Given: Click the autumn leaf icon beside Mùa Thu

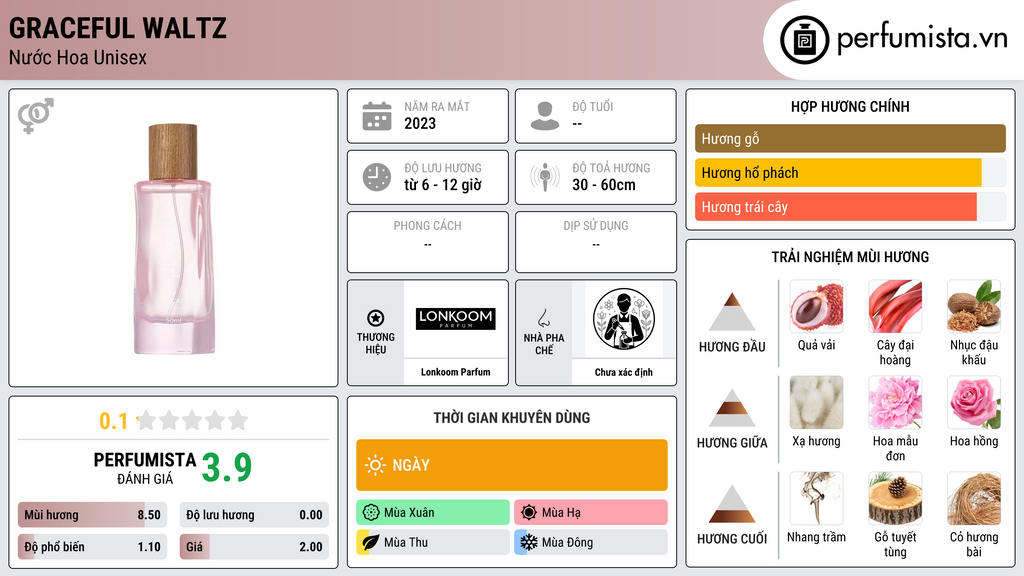Looking at the screenshot, I should 371,542.
